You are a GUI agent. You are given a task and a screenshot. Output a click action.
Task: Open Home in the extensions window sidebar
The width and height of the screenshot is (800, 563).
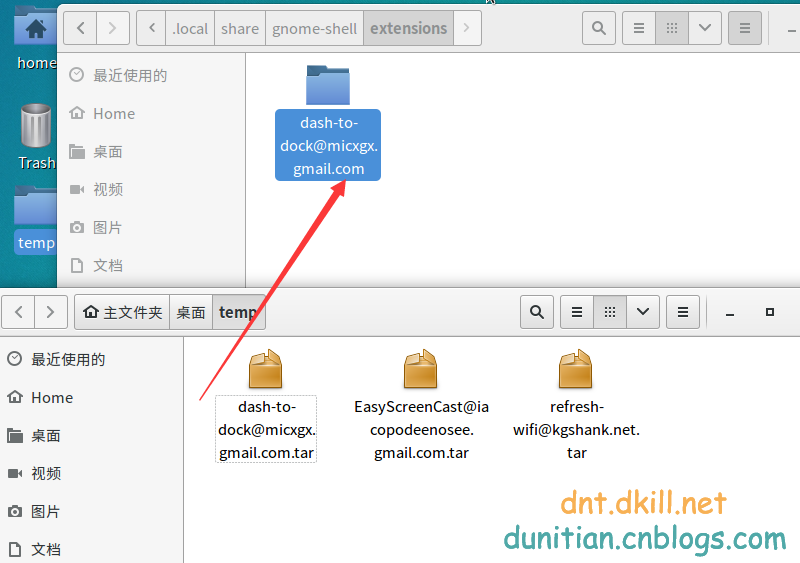click(151, 113)
